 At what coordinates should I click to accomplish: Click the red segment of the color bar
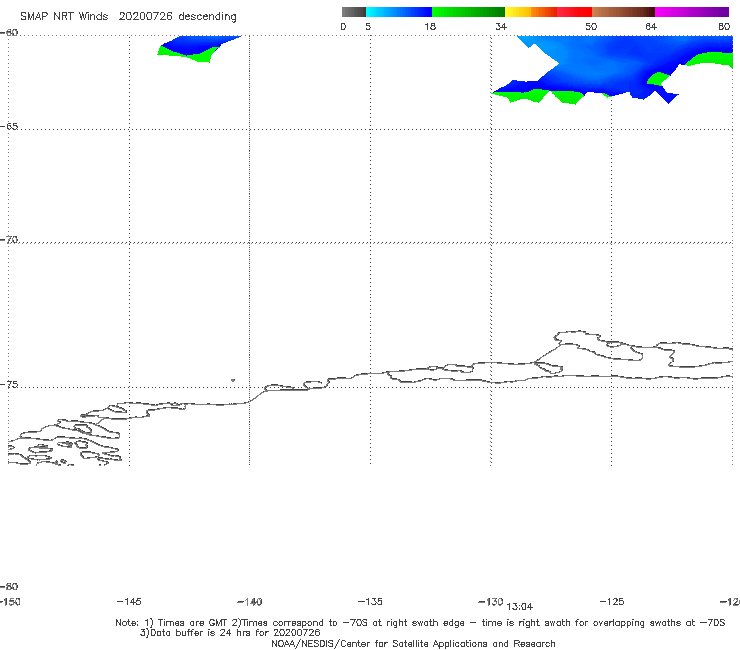pos(574,12)
